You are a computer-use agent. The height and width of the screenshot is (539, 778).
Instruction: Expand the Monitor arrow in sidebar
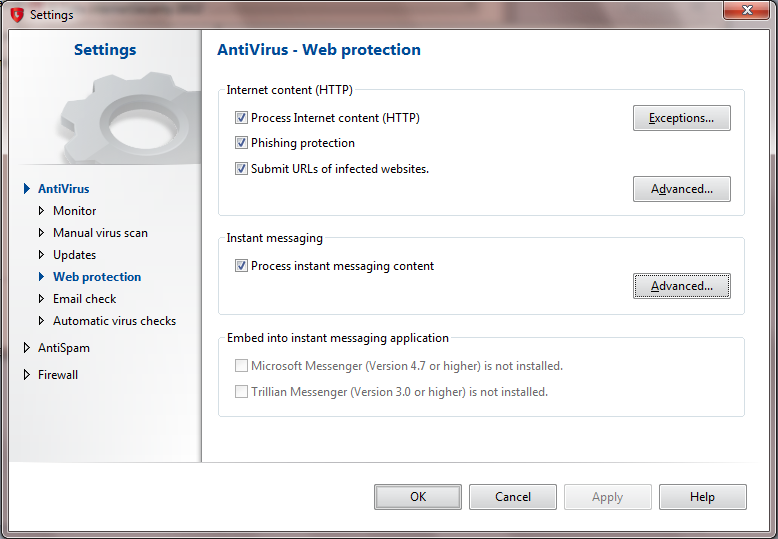41,211
